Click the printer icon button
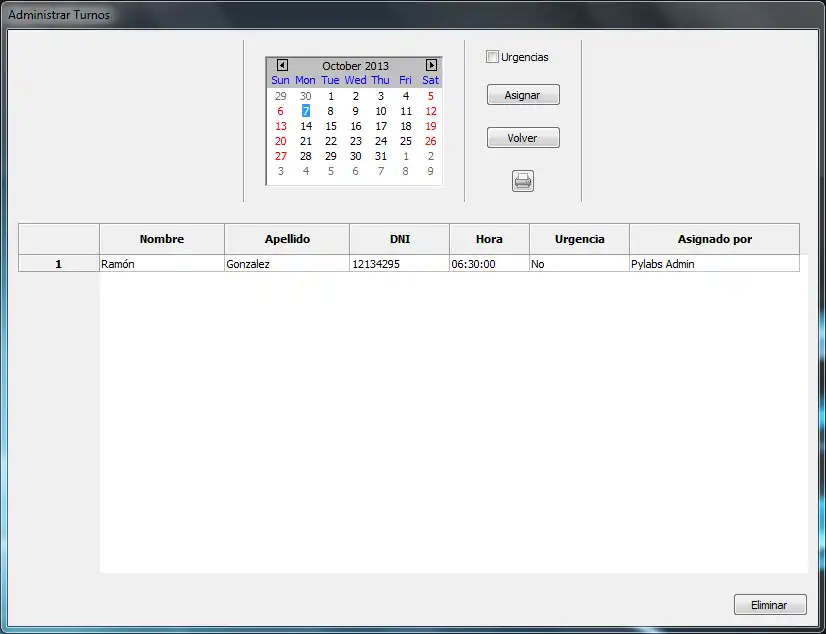The height and width of the screenshot is (634, 826). point(523,181)
